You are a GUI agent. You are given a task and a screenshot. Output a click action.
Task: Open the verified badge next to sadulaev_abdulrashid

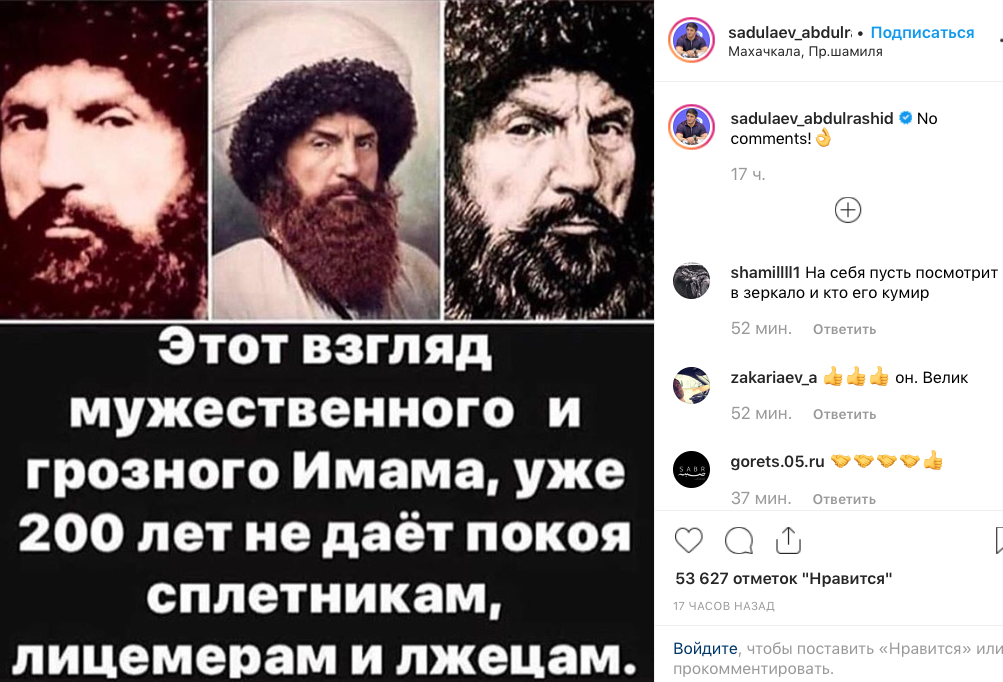pos(905,118)
